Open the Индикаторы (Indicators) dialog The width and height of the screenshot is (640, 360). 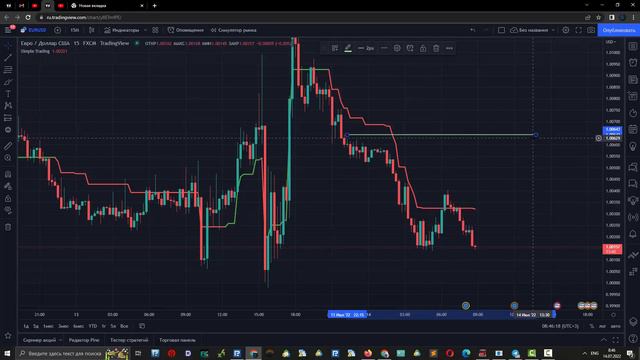pos(122,30)
